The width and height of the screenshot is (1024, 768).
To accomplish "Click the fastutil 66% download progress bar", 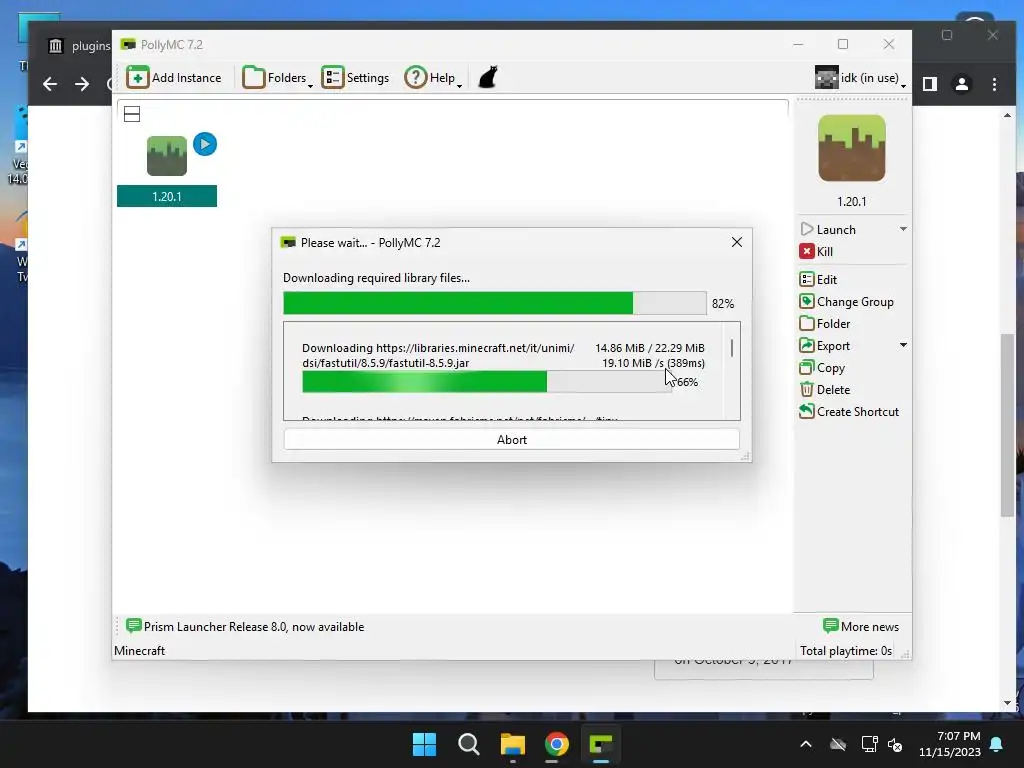I will tap(487, 381).
